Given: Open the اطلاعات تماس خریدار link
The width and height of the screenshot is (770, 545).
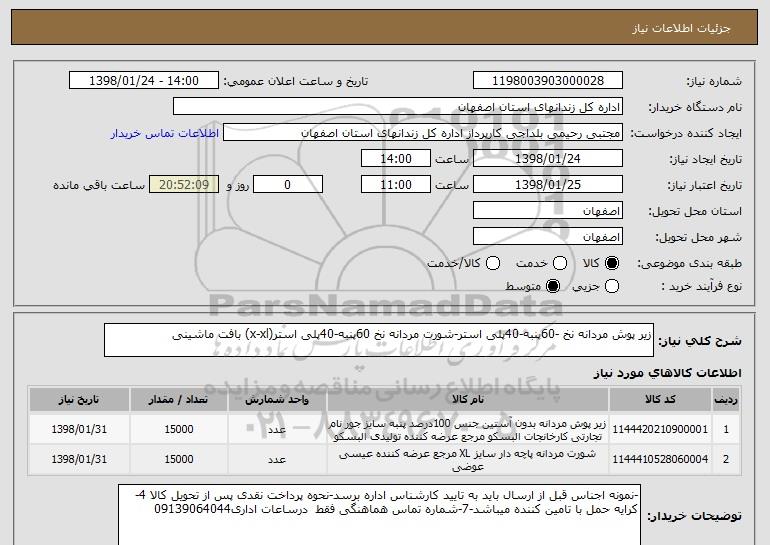Looking at the screenshot, I should click(165, 134).
